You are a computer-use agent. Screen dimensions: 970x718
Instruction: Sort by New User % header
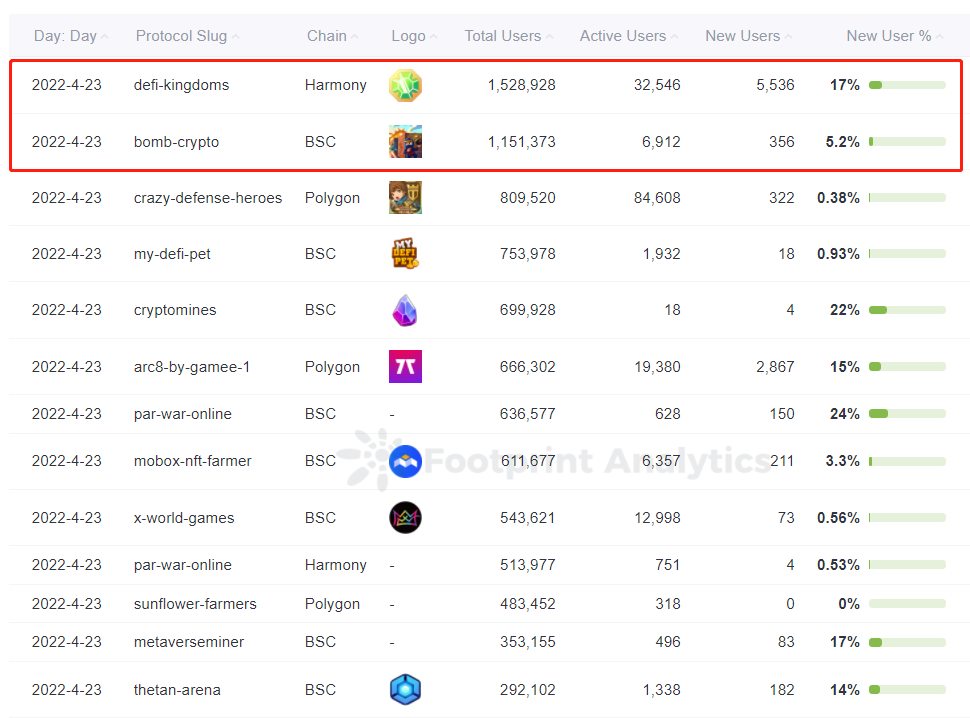point(888,36)
